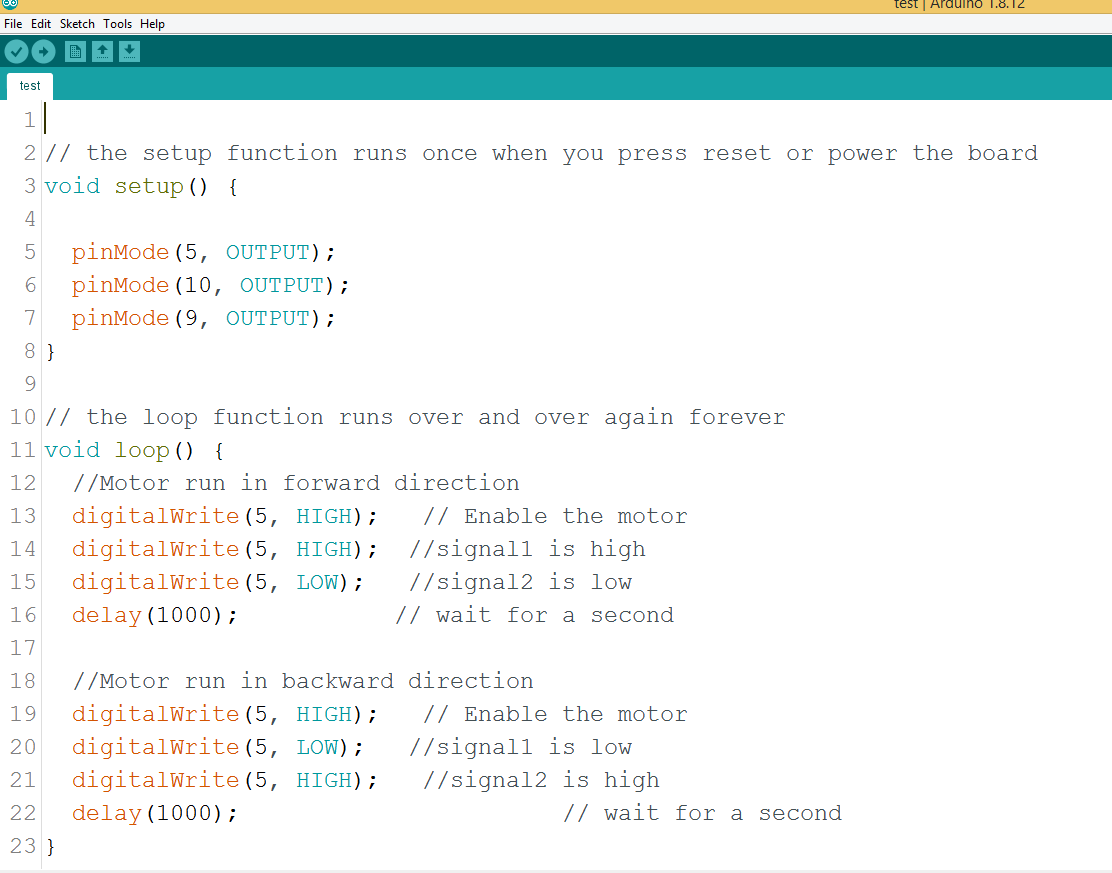Open the Tools menu
The width and height of the screenshot is (1112, 873).
[x=117, y=23]
